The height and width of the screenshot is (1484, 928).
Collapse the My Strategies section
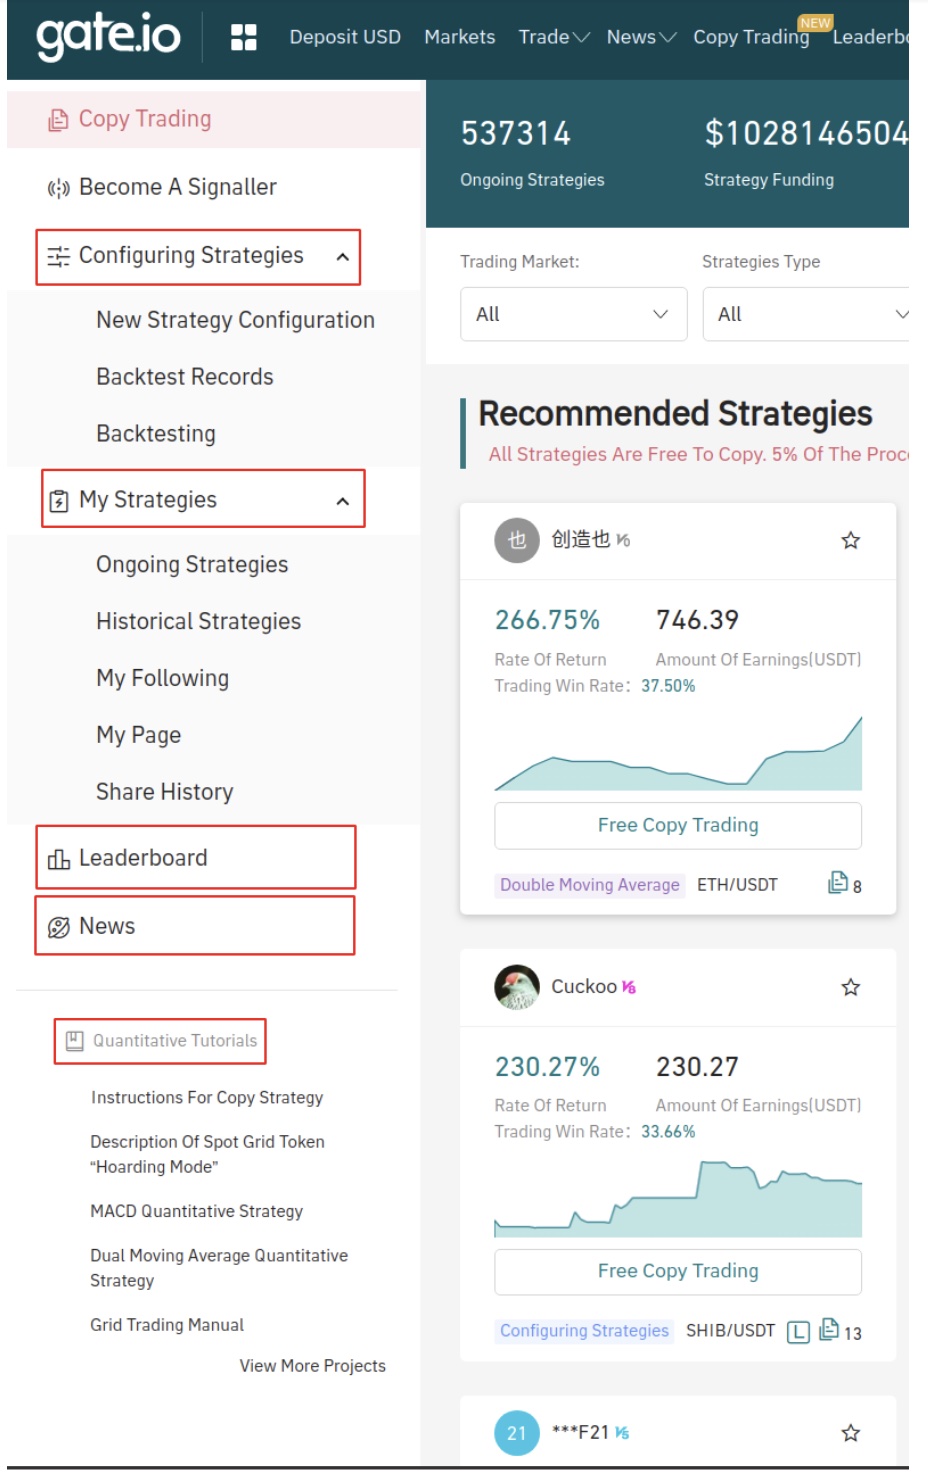[343, 501]
